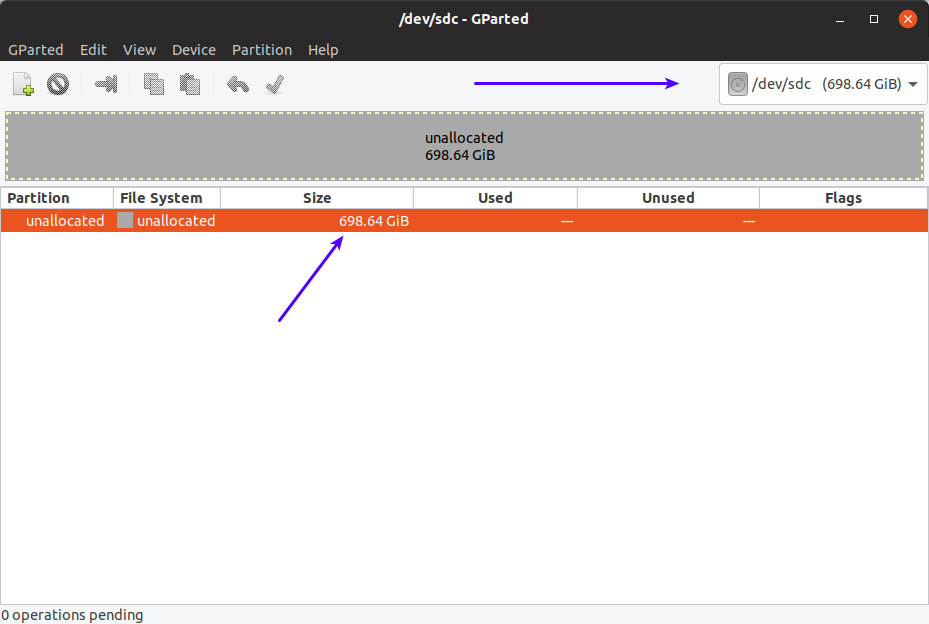This screenshot has height=624, width=929.
Task: Click the Used column header
Action: (x=495, y=198)
